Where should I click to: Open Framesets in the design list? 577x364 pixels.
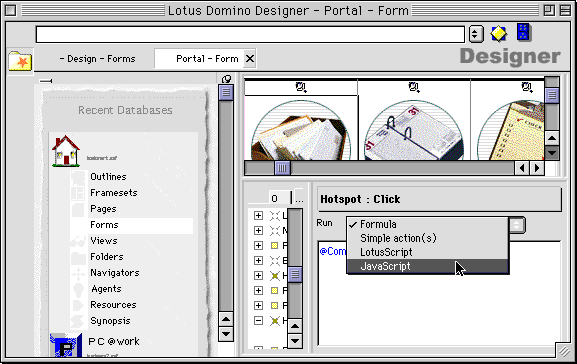[114, 193]
